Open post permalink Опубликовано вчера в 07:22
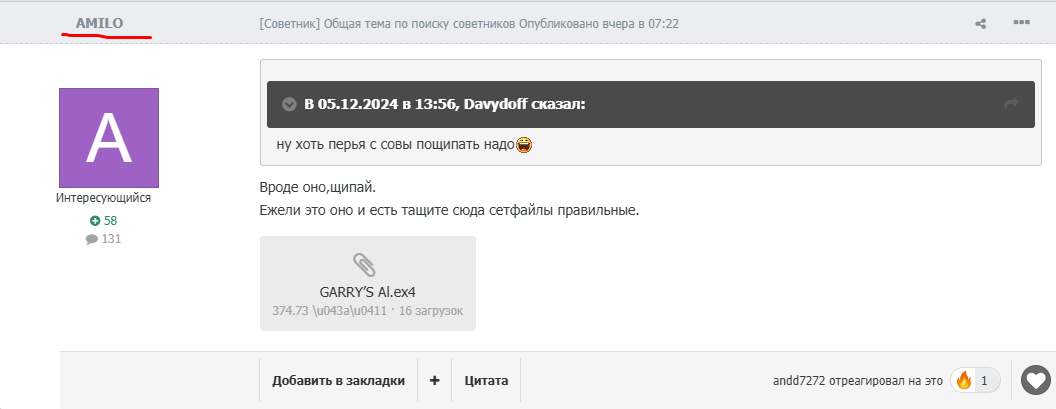Viewport: 1056px width, 409px height. 599,24
